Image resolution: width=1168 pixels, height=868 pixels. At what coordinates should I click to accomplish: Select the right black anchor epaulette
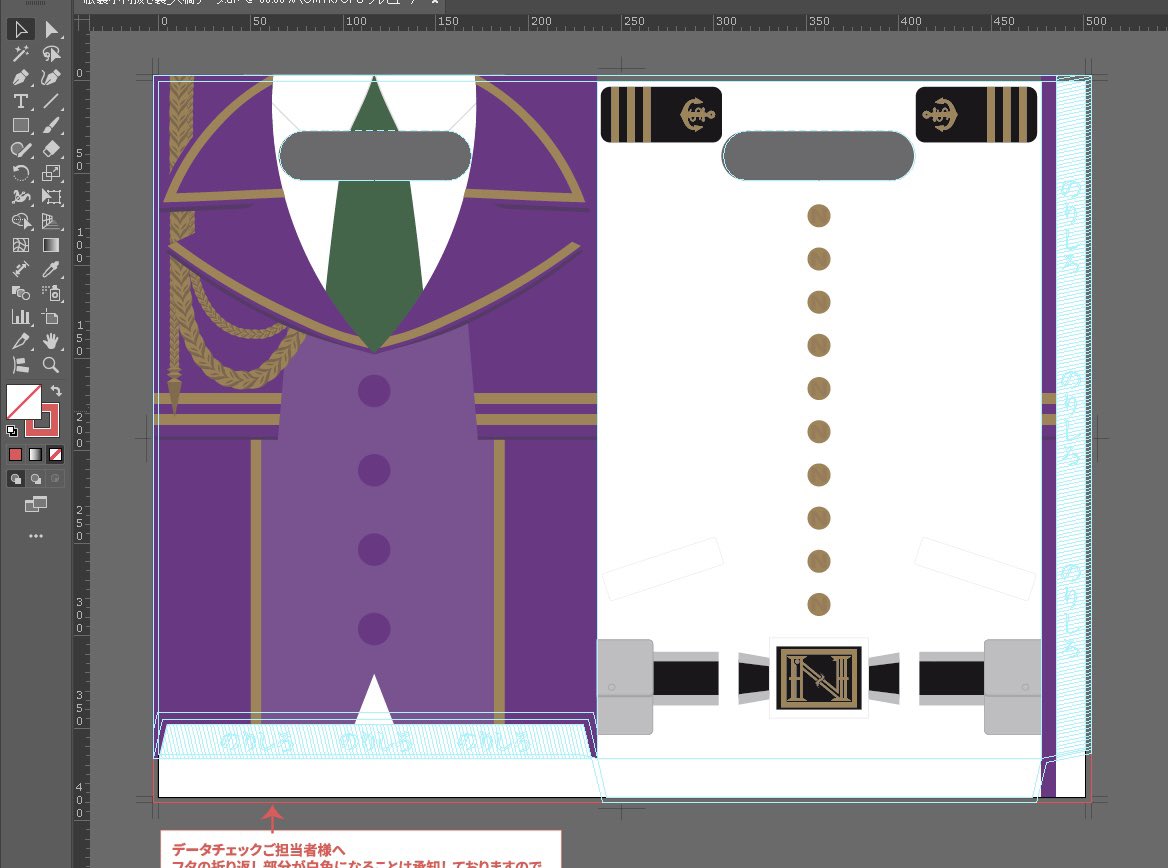976,114
